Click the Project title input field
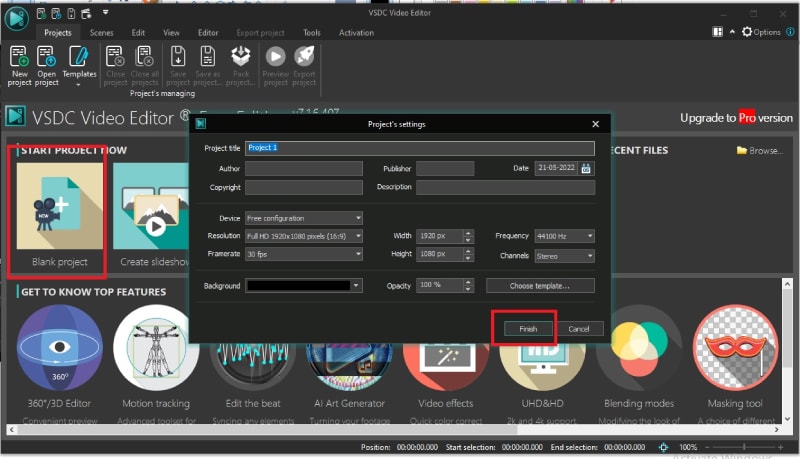The image size is (800, 459). [419, 148]
